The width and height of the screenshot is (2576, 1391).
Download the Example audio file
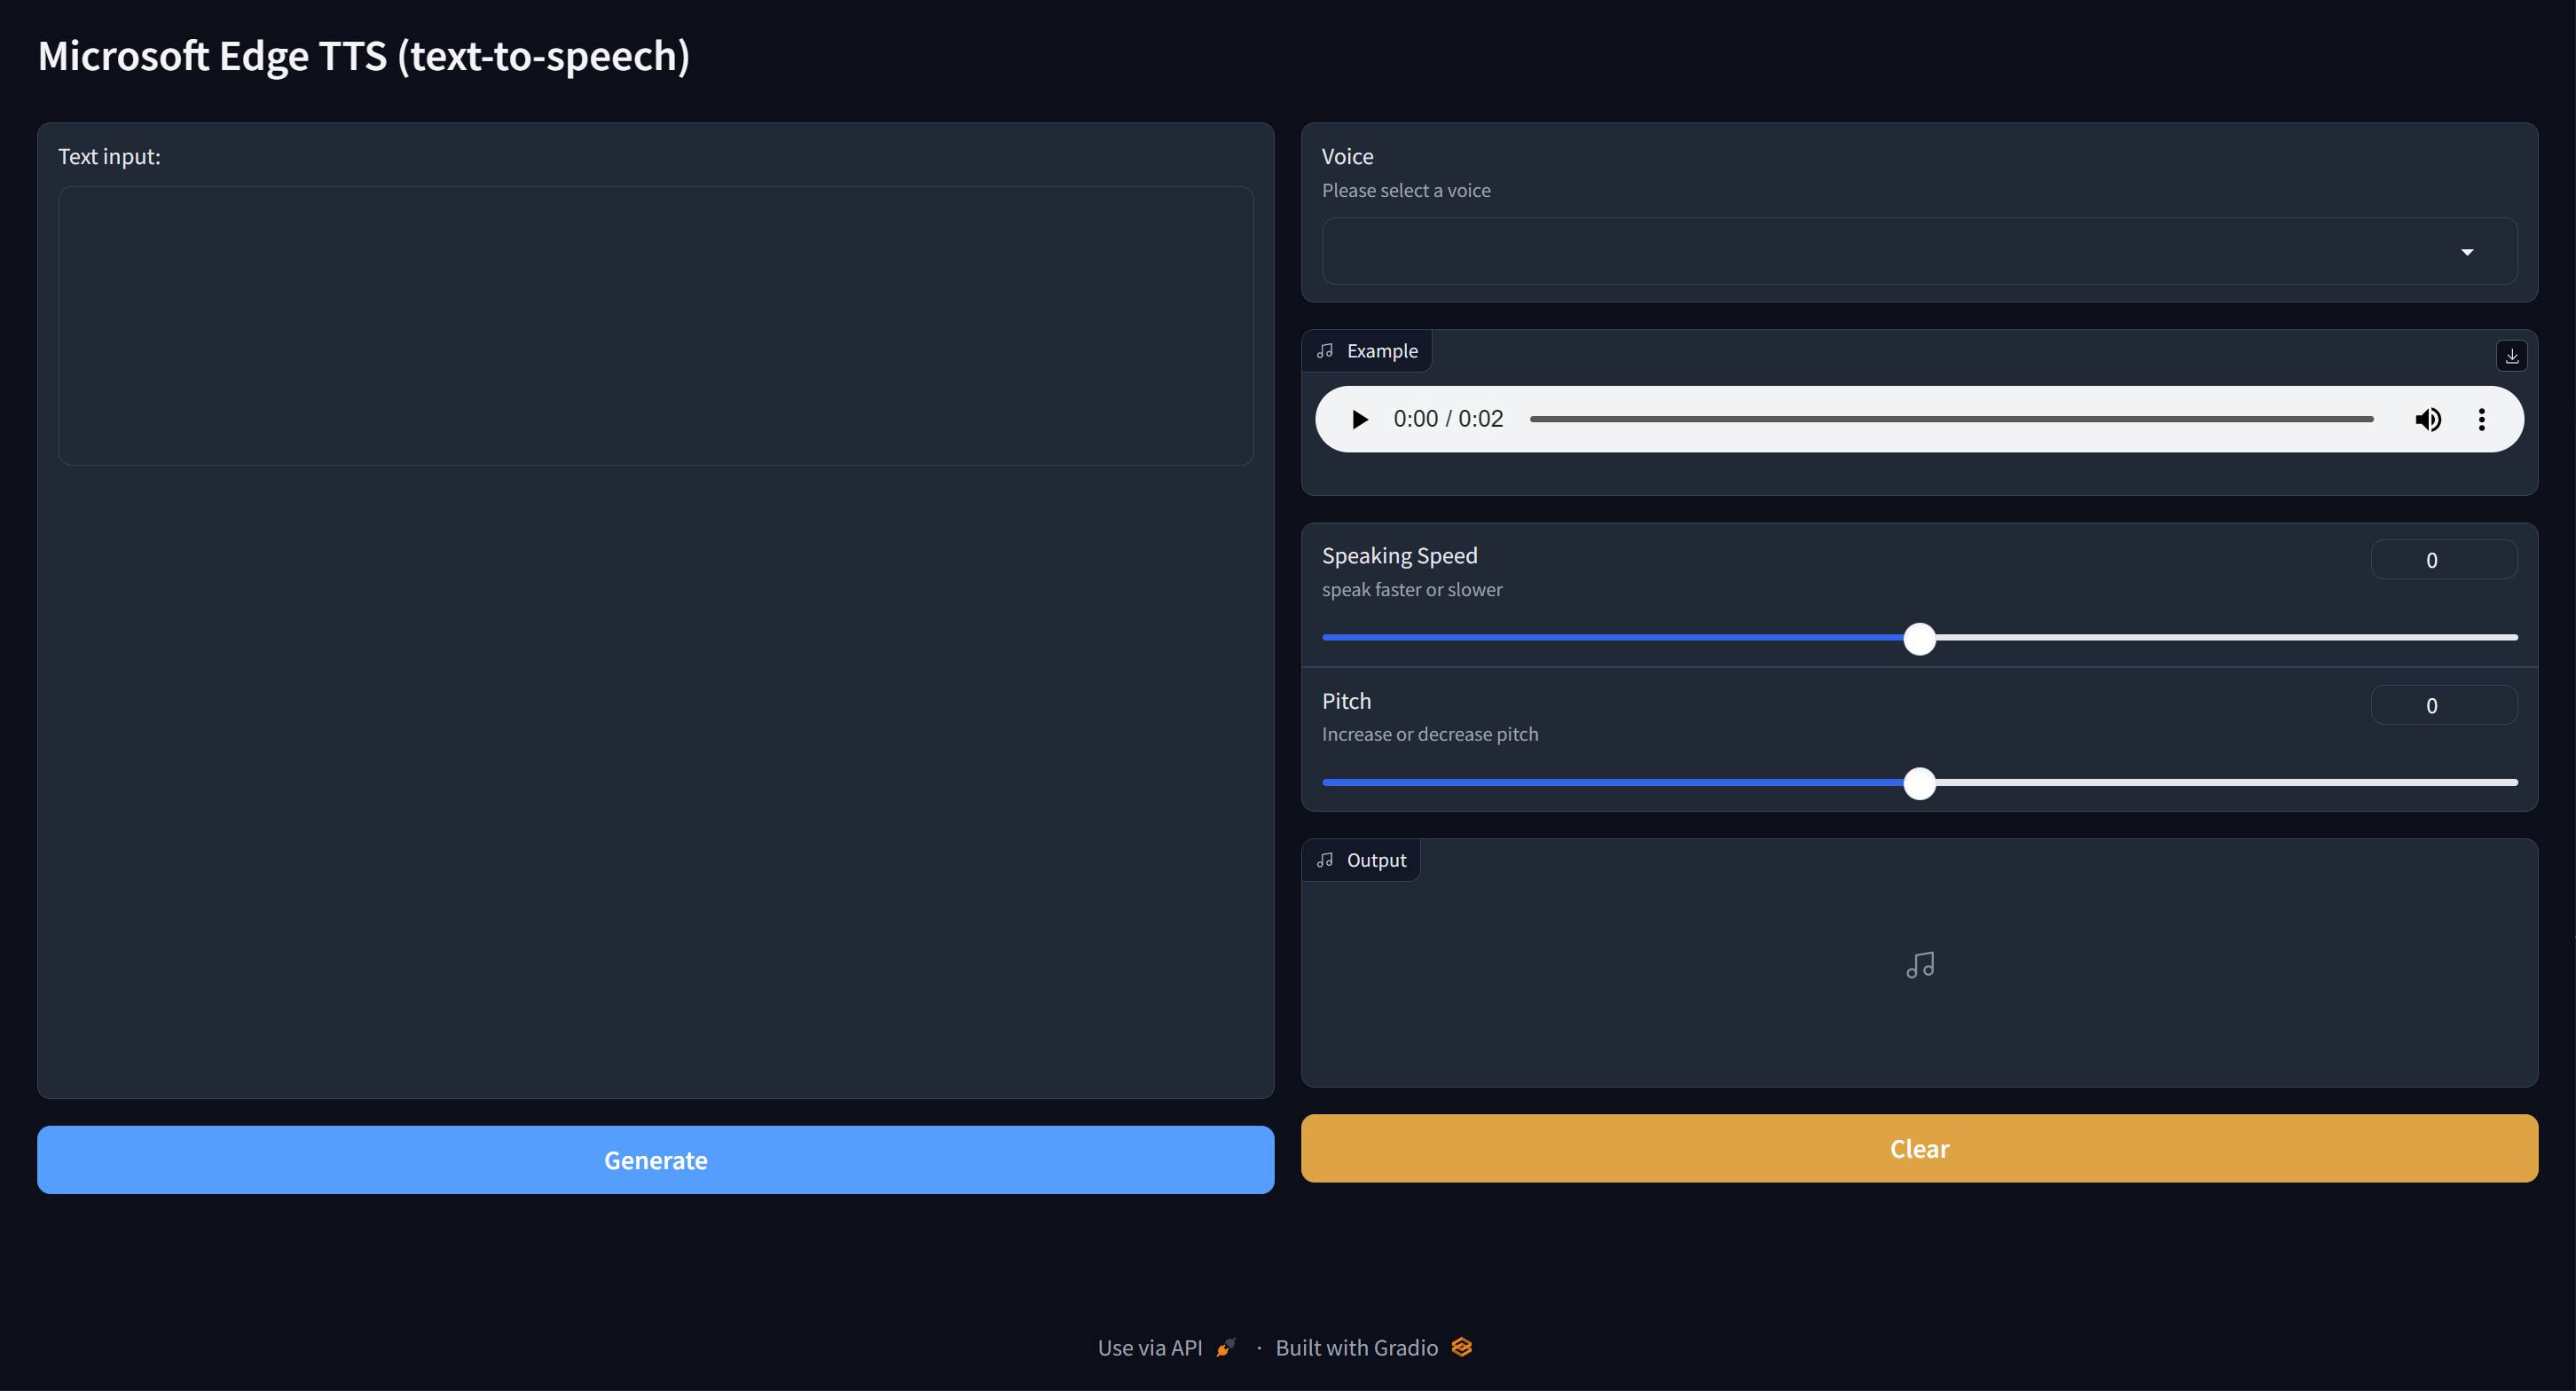point(2511,356)
